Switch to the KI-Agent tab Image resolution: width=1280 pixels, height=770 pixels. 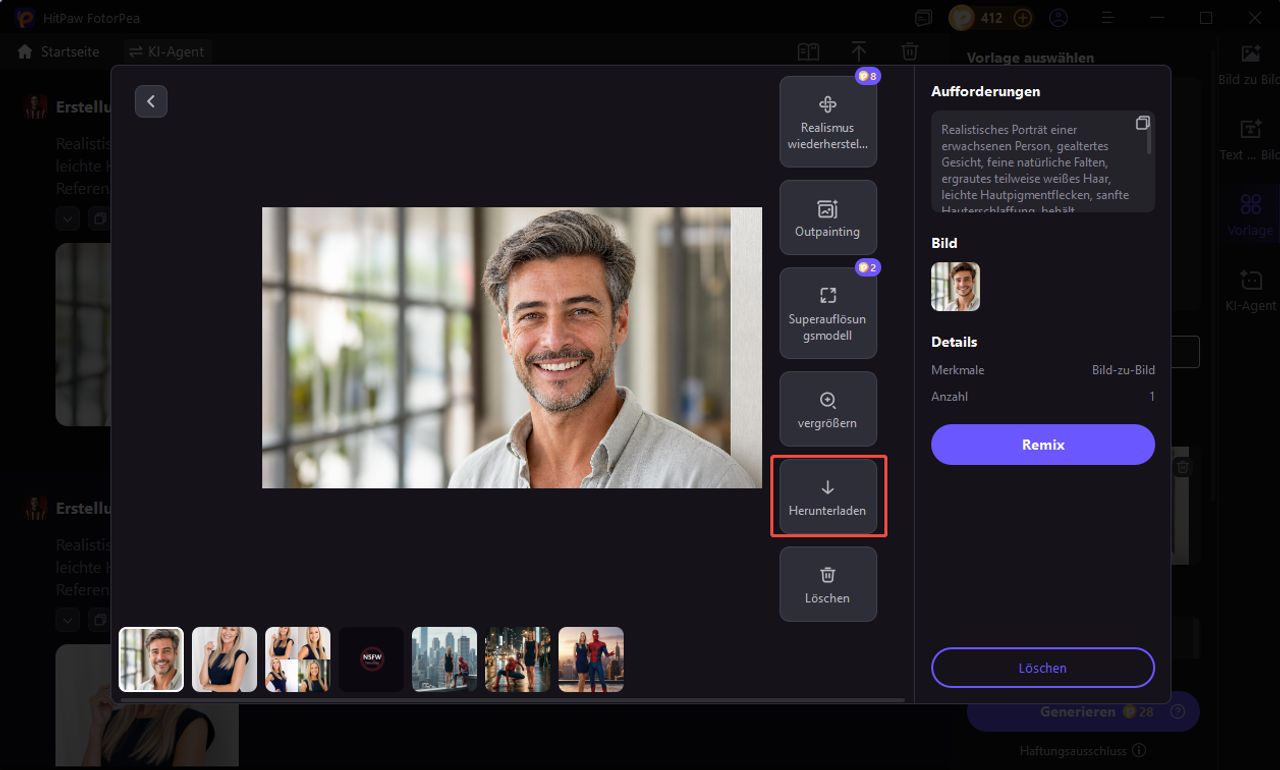(167, 52)
